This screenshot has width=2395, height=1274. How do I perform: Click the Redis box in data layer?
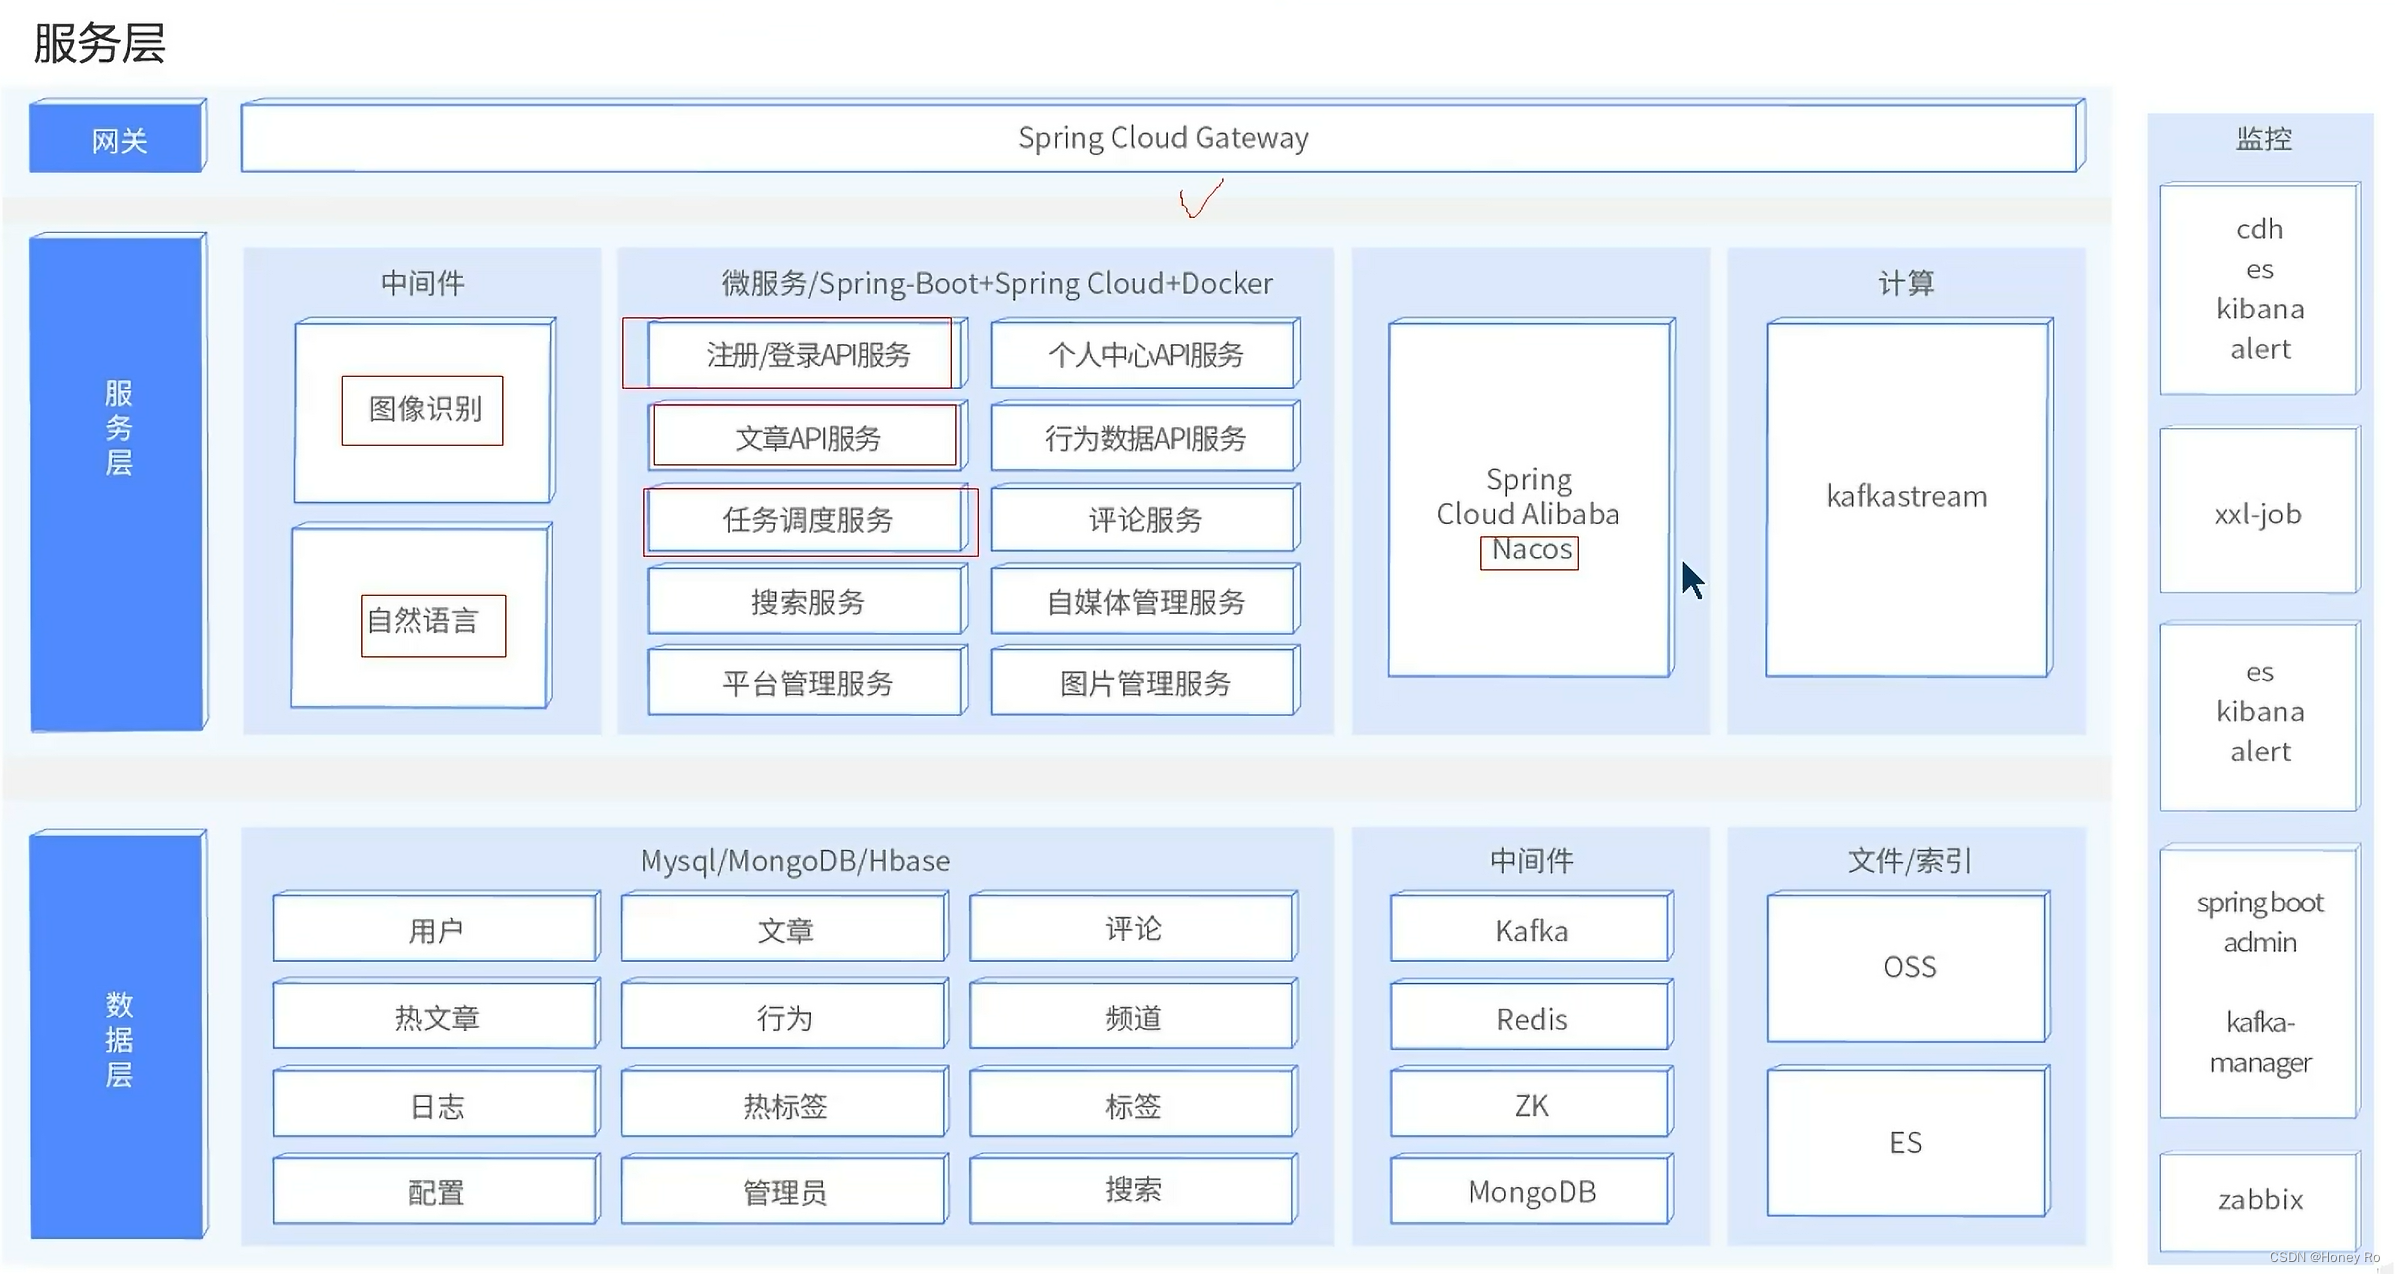[x=1531, y=1018]
